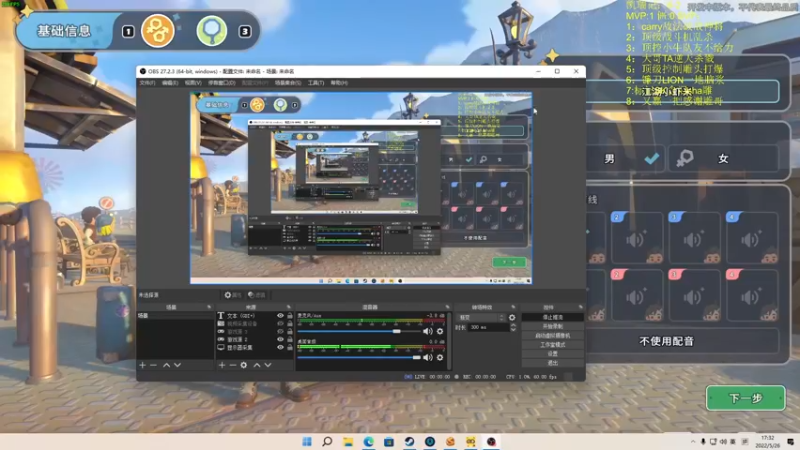Screen dimensions: 800x450
Task: Choose blue voice option number 4
Action: tap(752, 238)
